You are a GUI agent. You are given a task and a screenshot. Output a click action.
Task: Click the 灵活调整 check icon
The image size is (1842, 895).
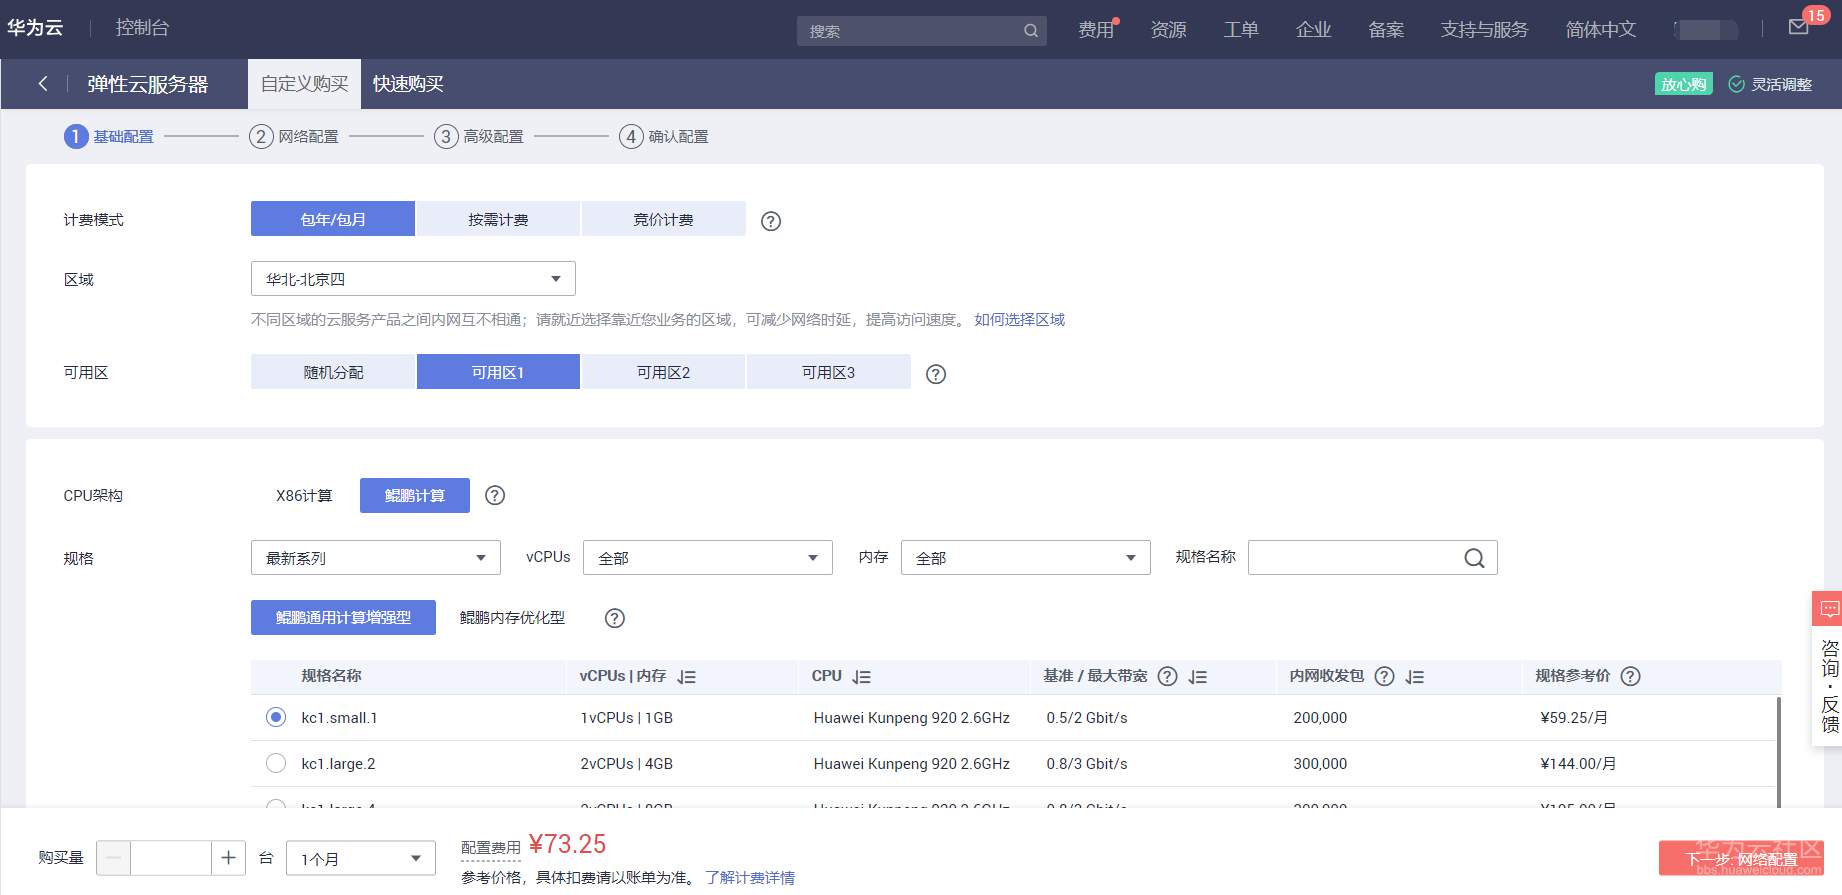(1737, 84)
